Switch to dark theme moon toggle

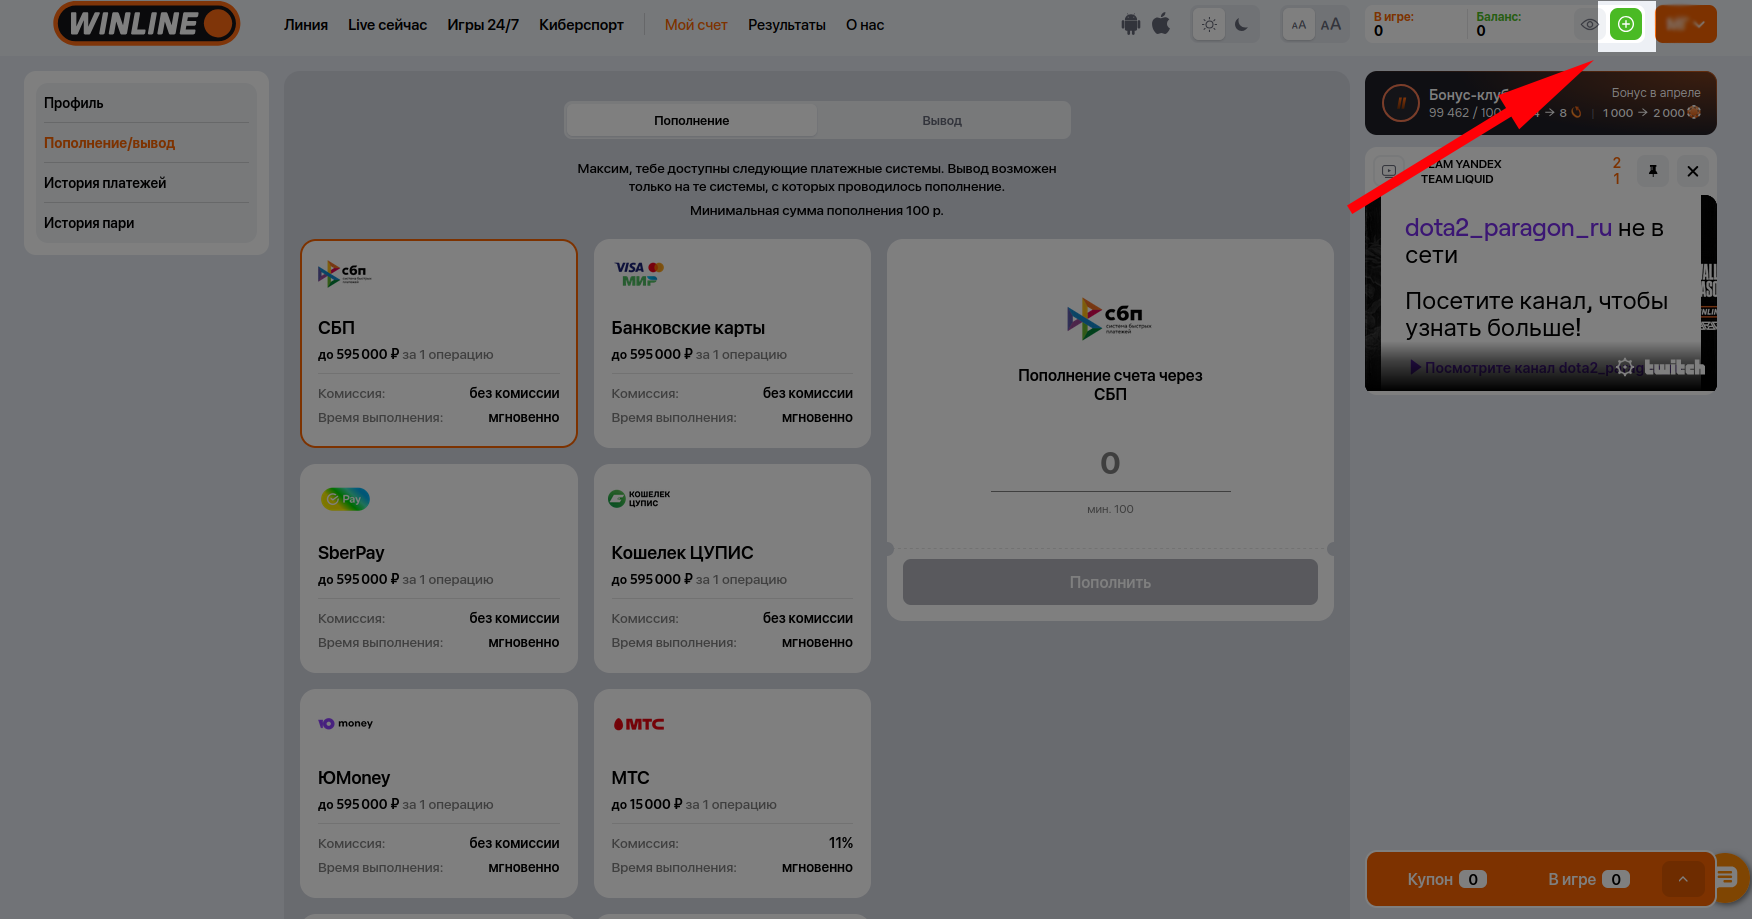pos(1242,25)
